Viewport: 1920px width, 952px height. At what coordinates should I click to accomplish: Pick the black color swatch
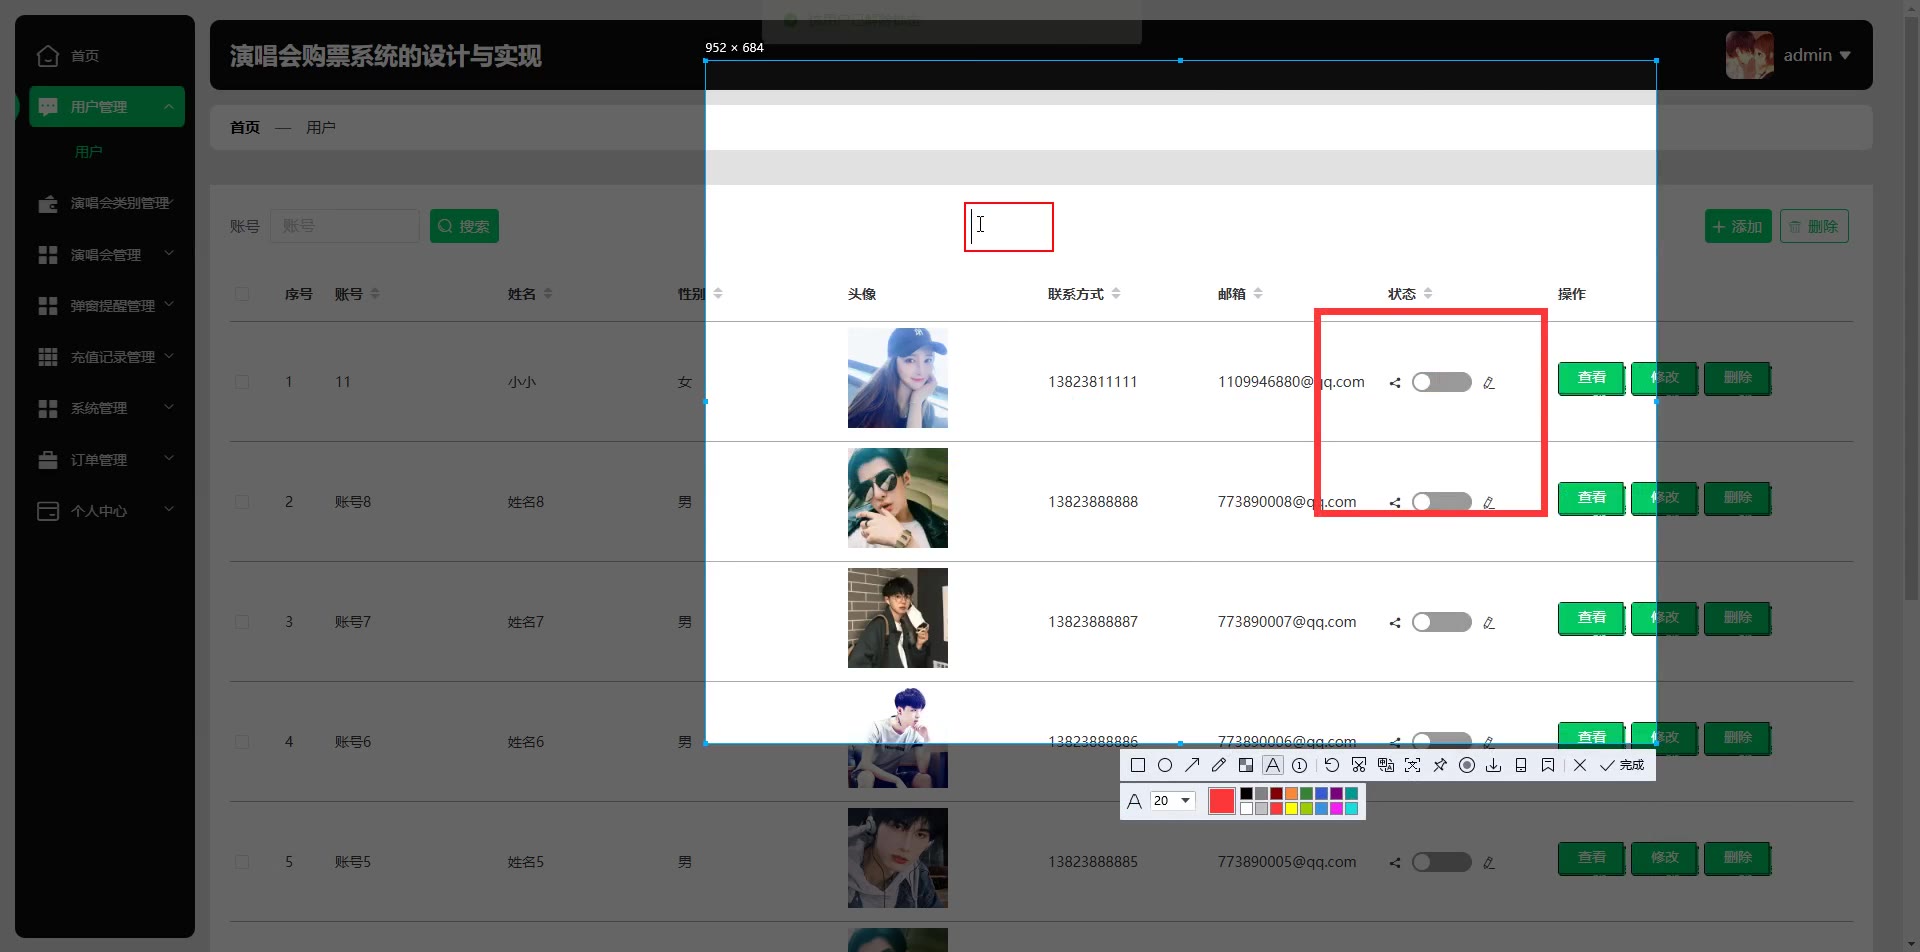(x=1246, y=794)
